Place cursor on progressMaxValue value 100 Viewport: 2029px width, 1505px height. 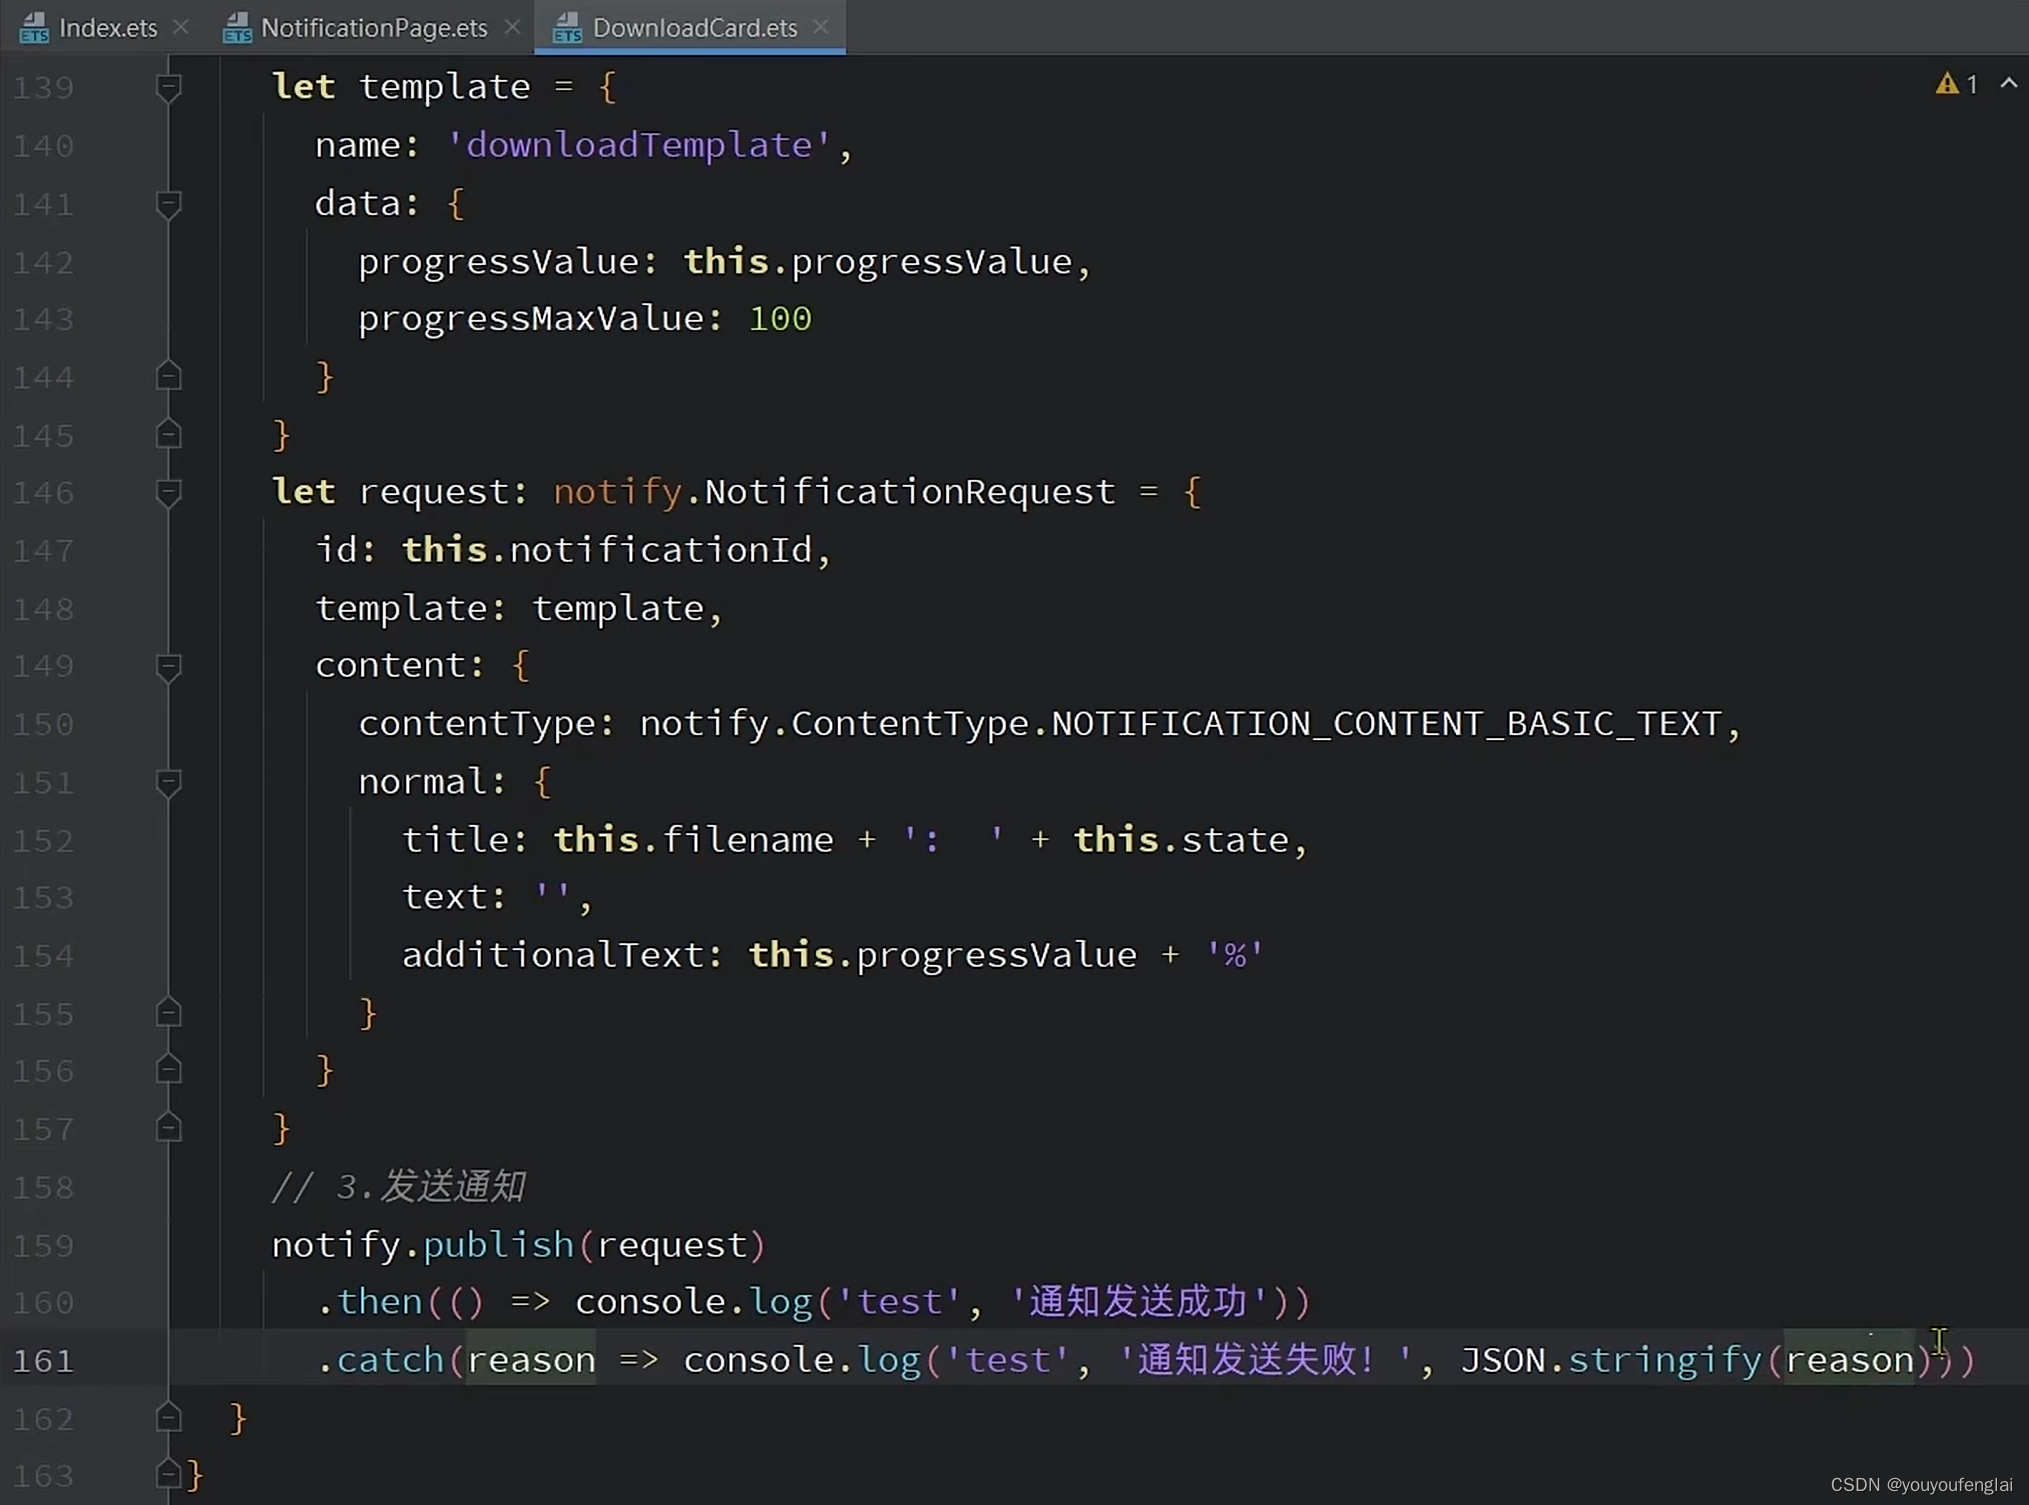pyautogui.click(x=780, y=319)
